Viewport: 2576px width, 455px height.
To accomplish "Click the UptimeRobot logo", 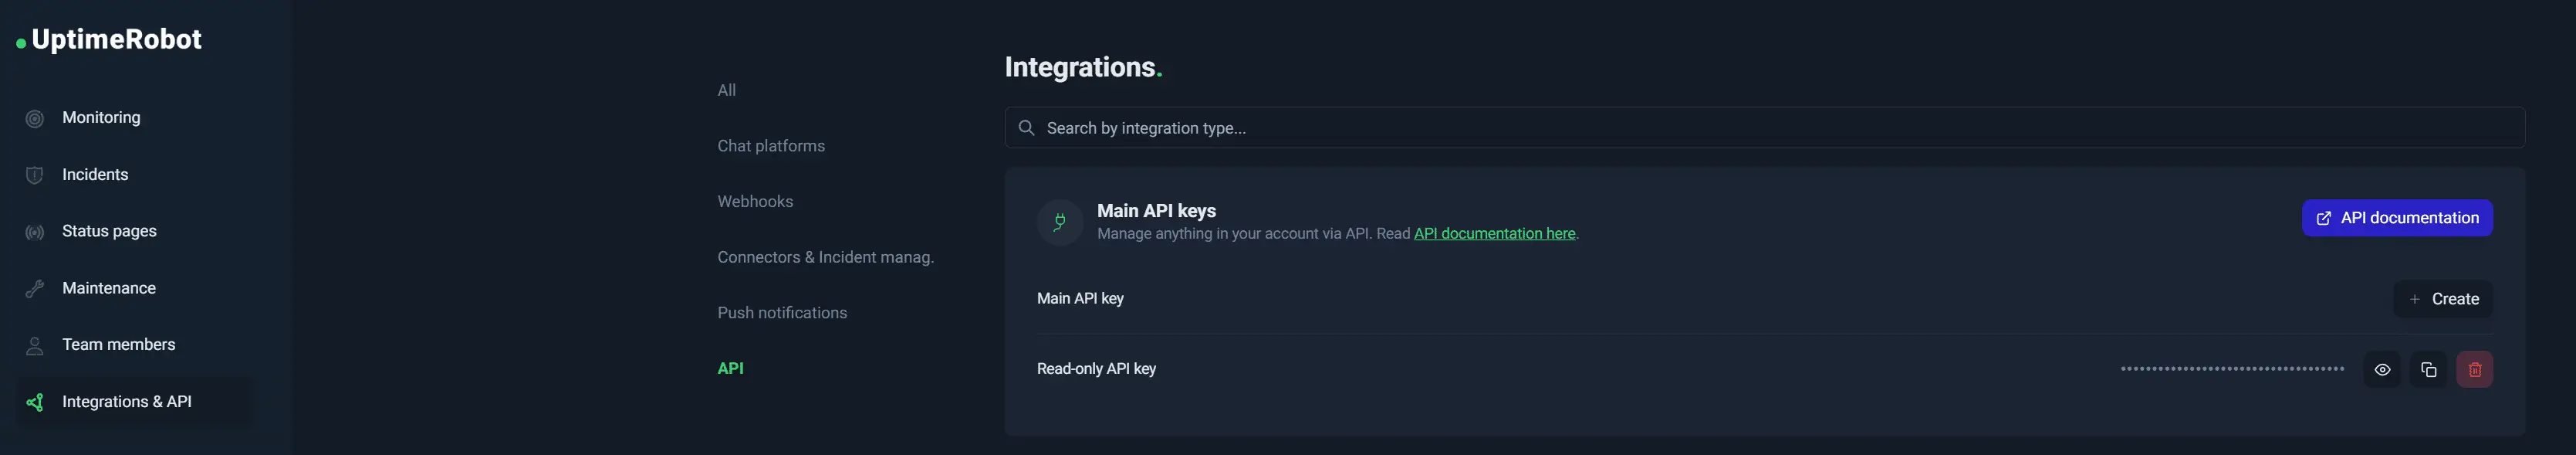I will coord(109,40).
